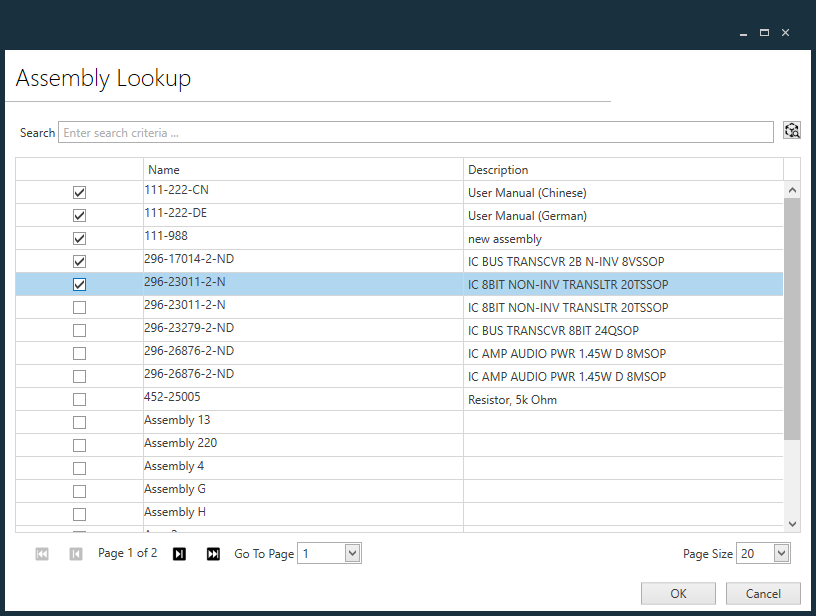816x616 pixels.
Task: Uncheck the 111-222-CN assembly
Action: click(79, 191)
